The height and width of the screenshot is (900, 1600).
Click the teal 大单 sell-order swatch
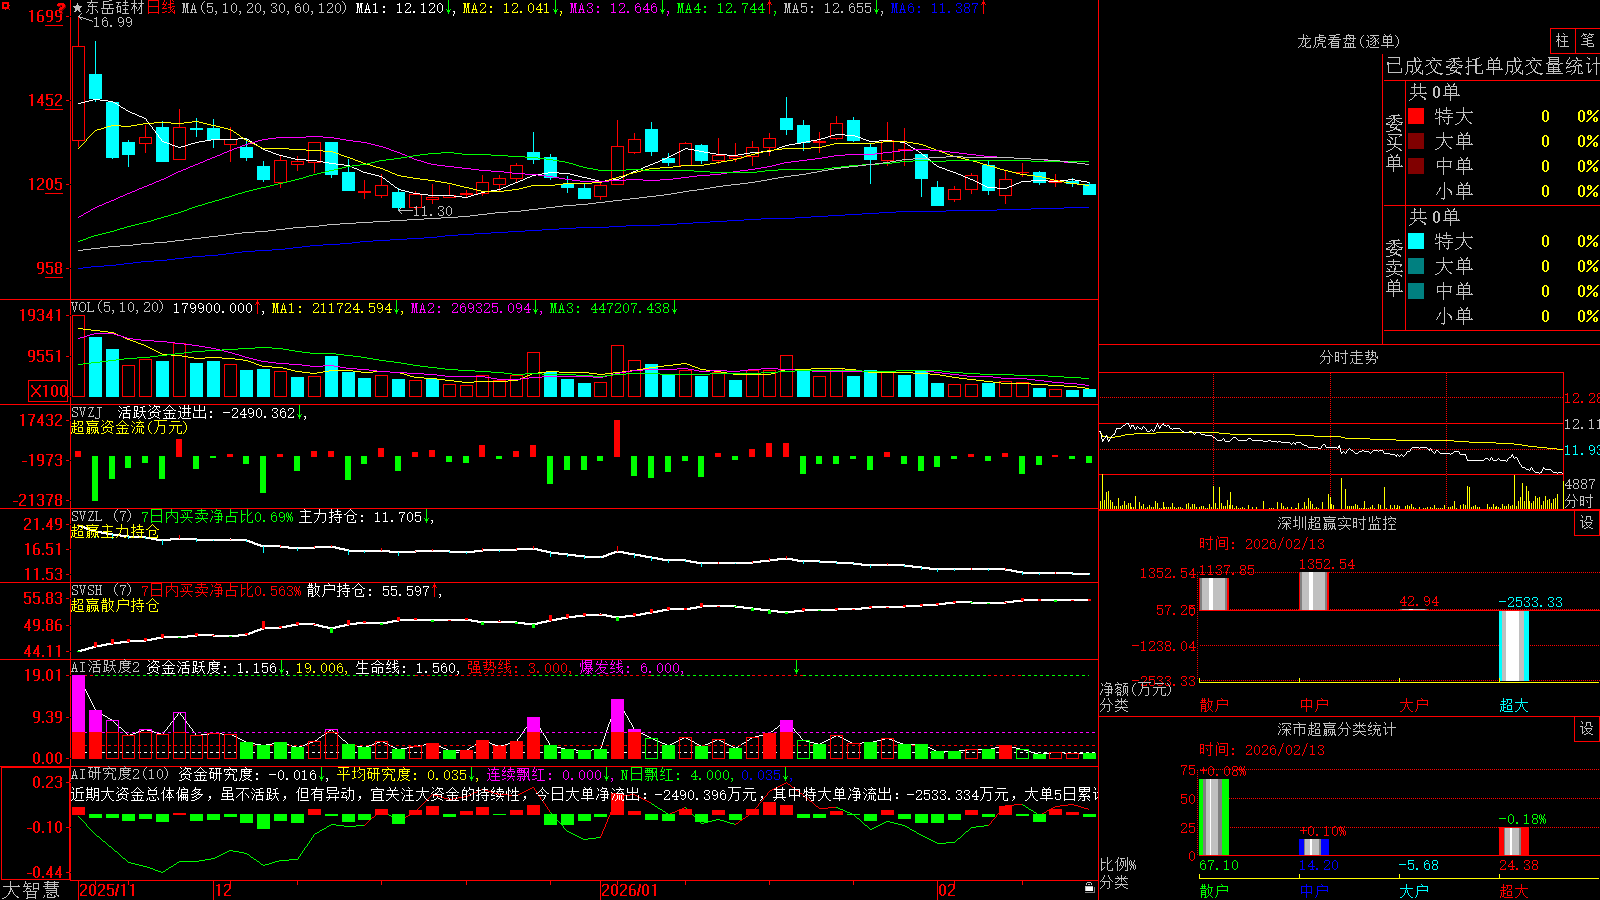(1416, 266)
